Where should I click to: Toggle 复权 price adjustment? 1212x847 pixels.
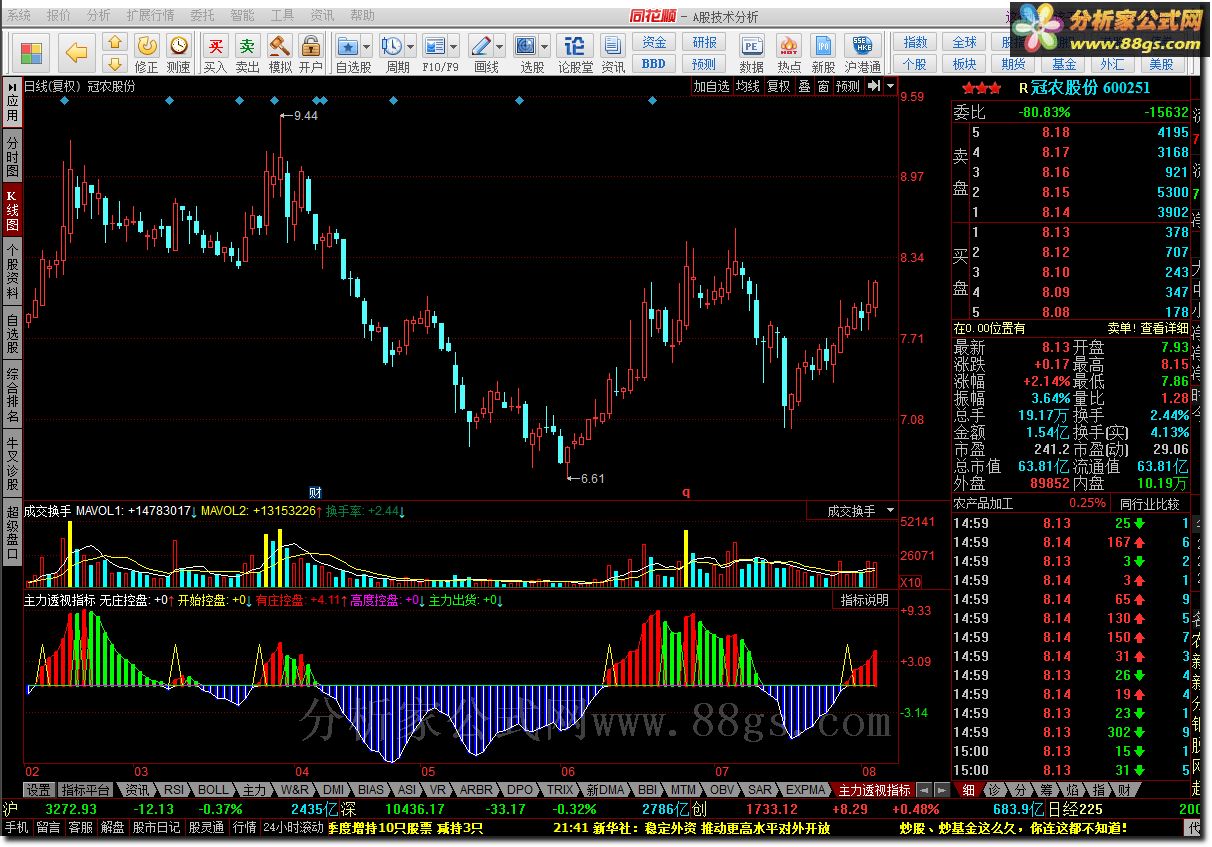(x=779, y=86)
